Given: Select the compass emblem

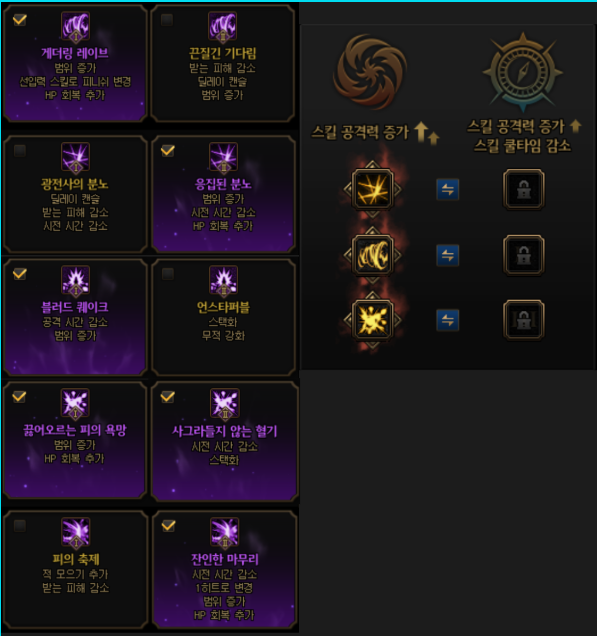Looking at the screenshot, I should click(523, 72).
